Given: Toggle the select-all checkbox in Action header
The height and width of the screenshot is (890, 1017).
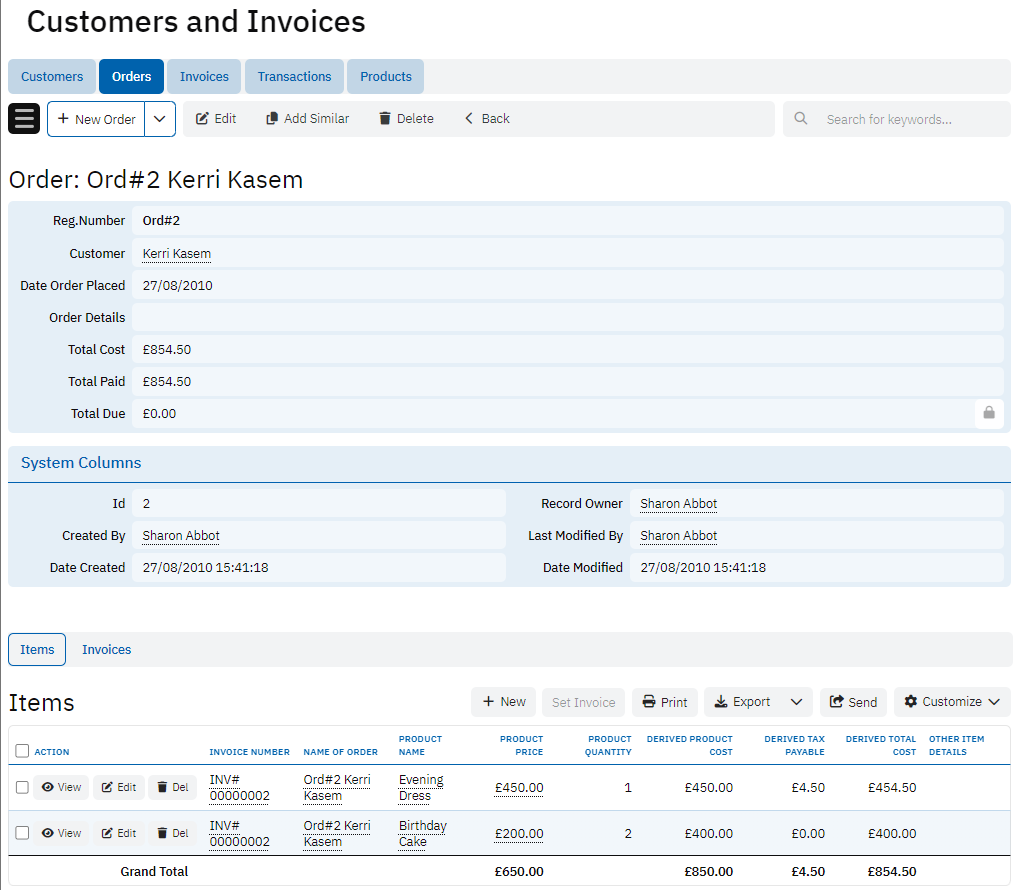Looking at the screenshot, I should (22, 751).
